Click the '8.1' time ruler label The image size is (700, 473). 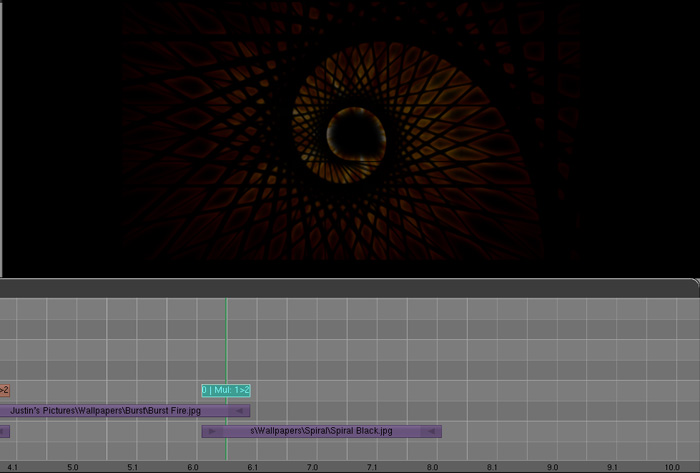[x=492, y=467]
